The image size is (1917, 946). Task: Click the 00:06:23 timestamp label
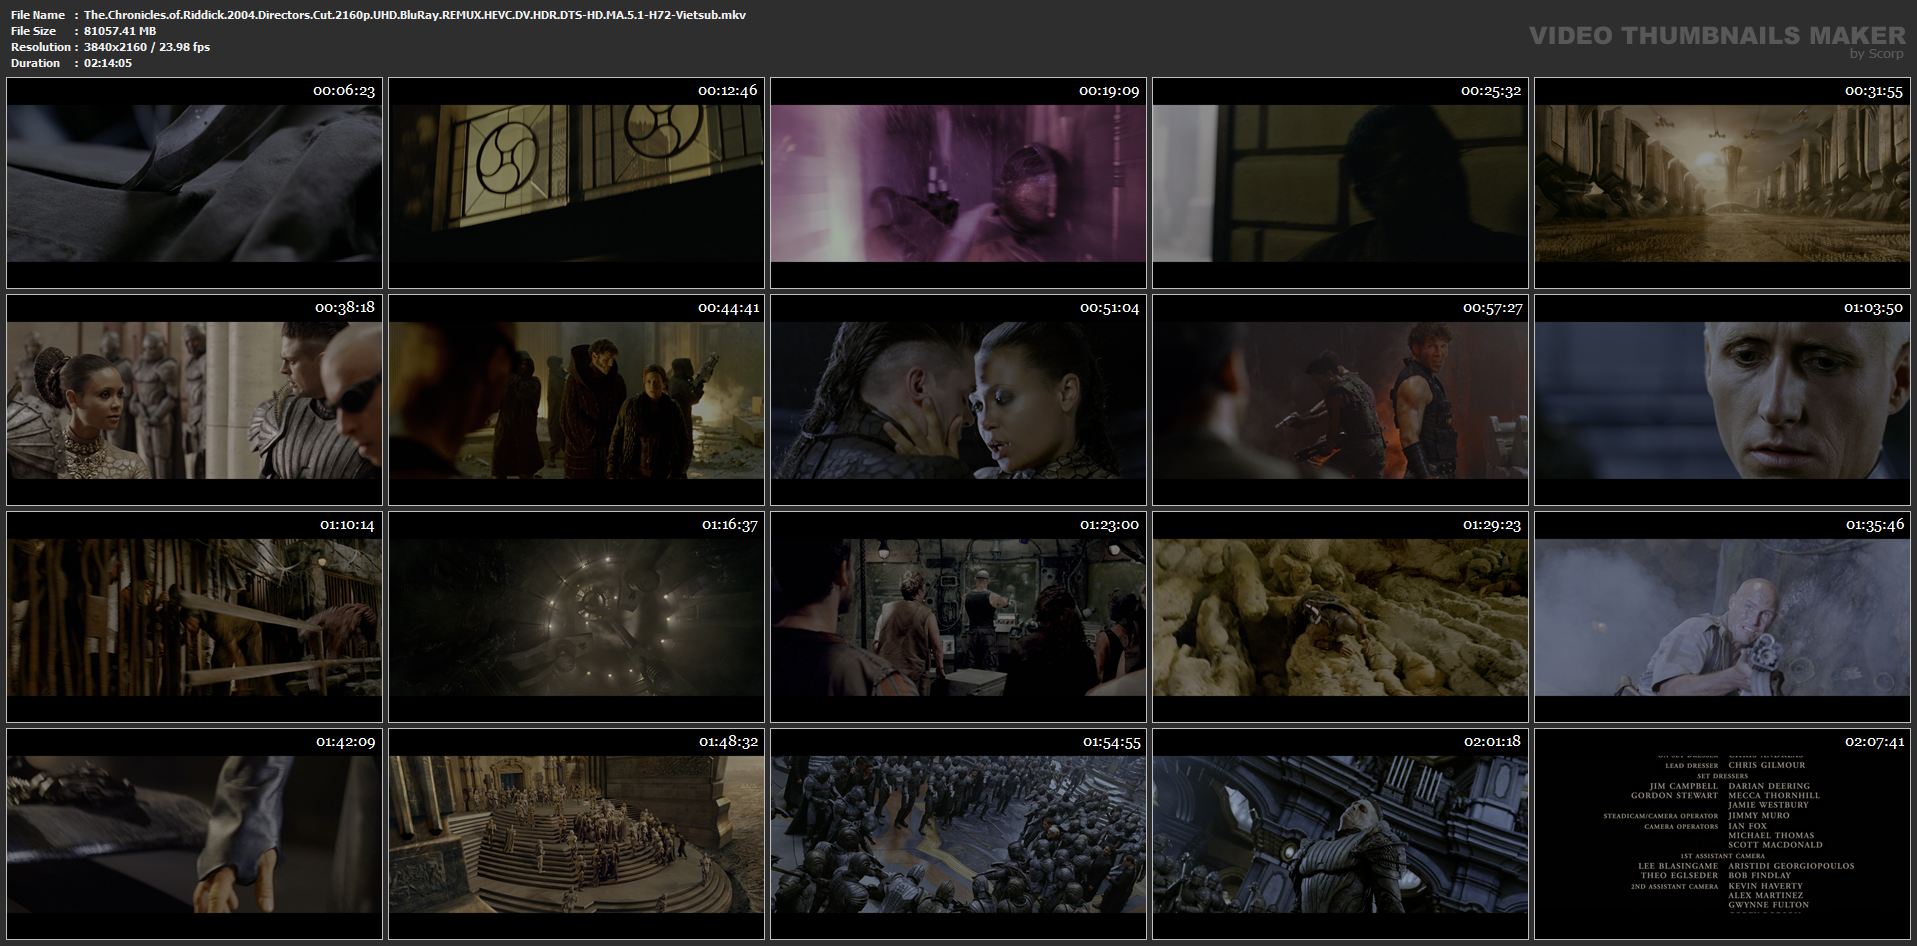point(344,91)
